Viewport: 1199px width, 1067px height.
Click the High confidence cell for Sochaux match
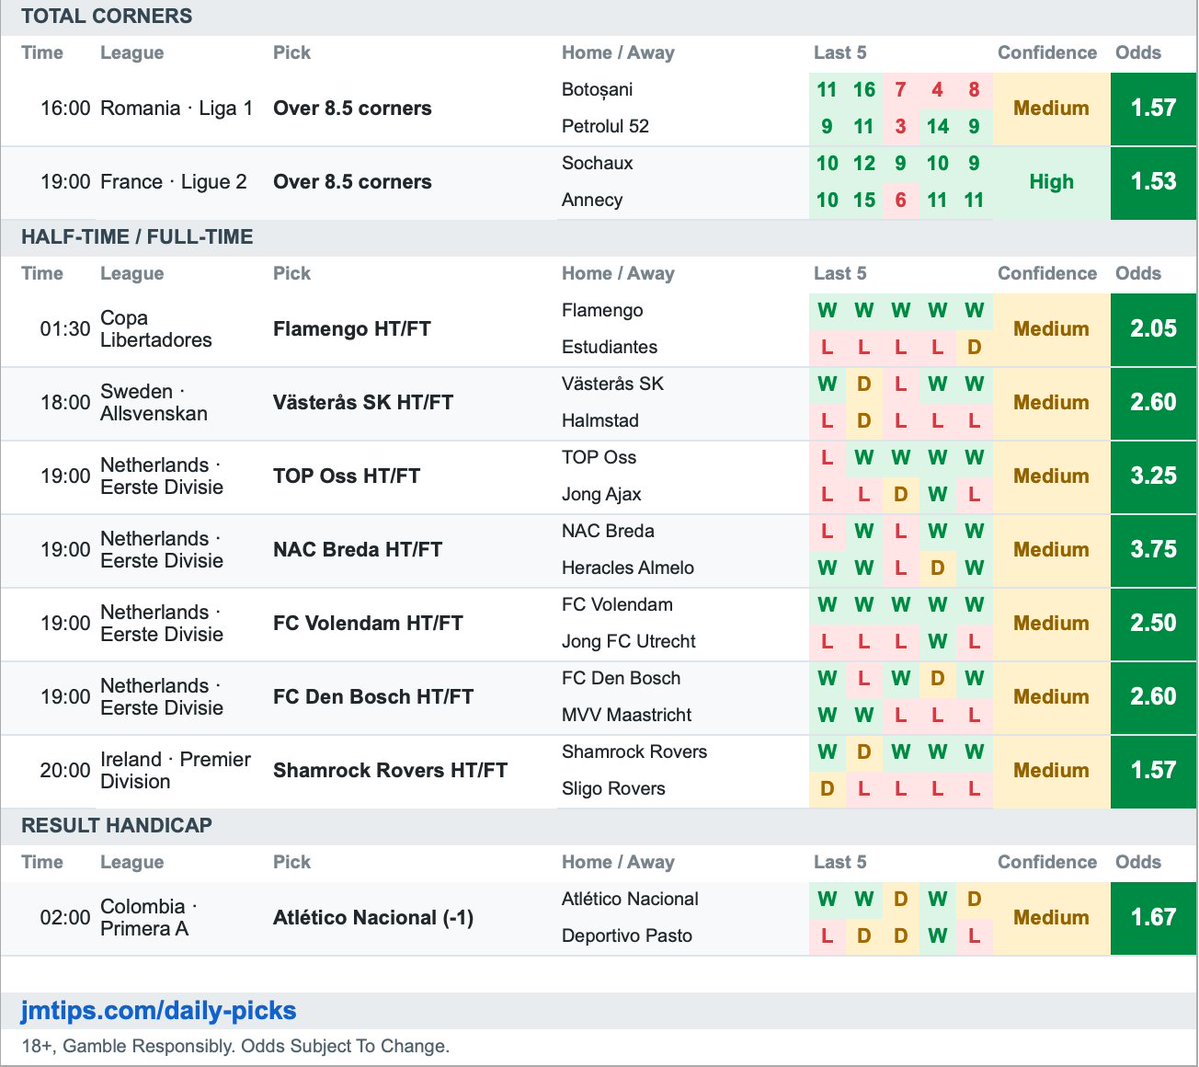tap(1051, 182)
